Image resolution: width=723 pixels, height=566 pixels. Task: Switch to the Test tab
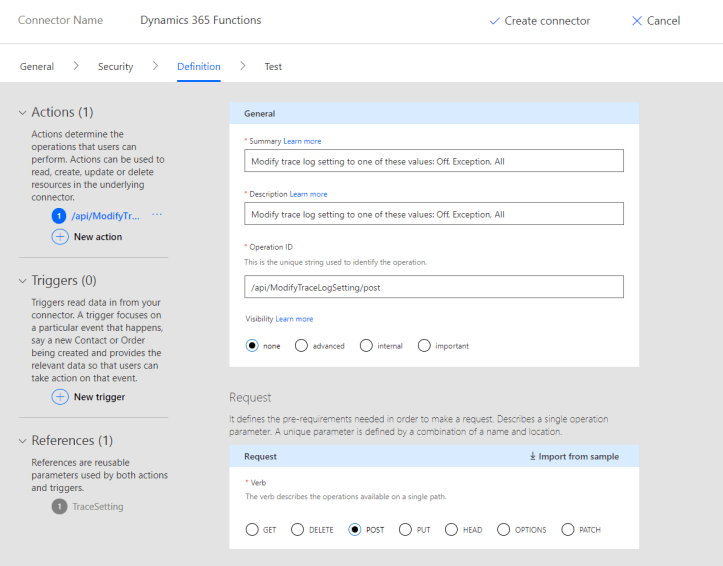pyautogui.click(x=273, y=66)
